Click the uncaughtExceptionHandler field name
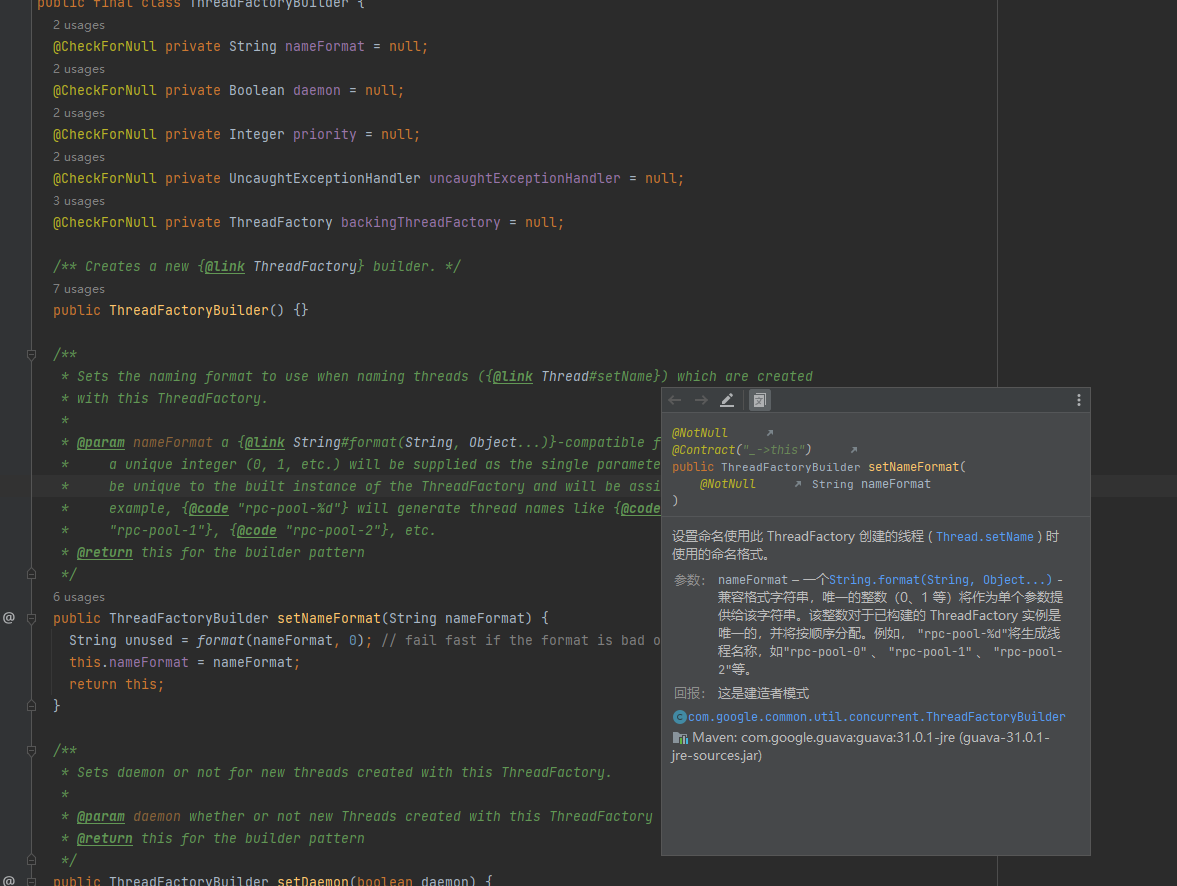Viewport: 1177px width, 886px height. [524, 179]
